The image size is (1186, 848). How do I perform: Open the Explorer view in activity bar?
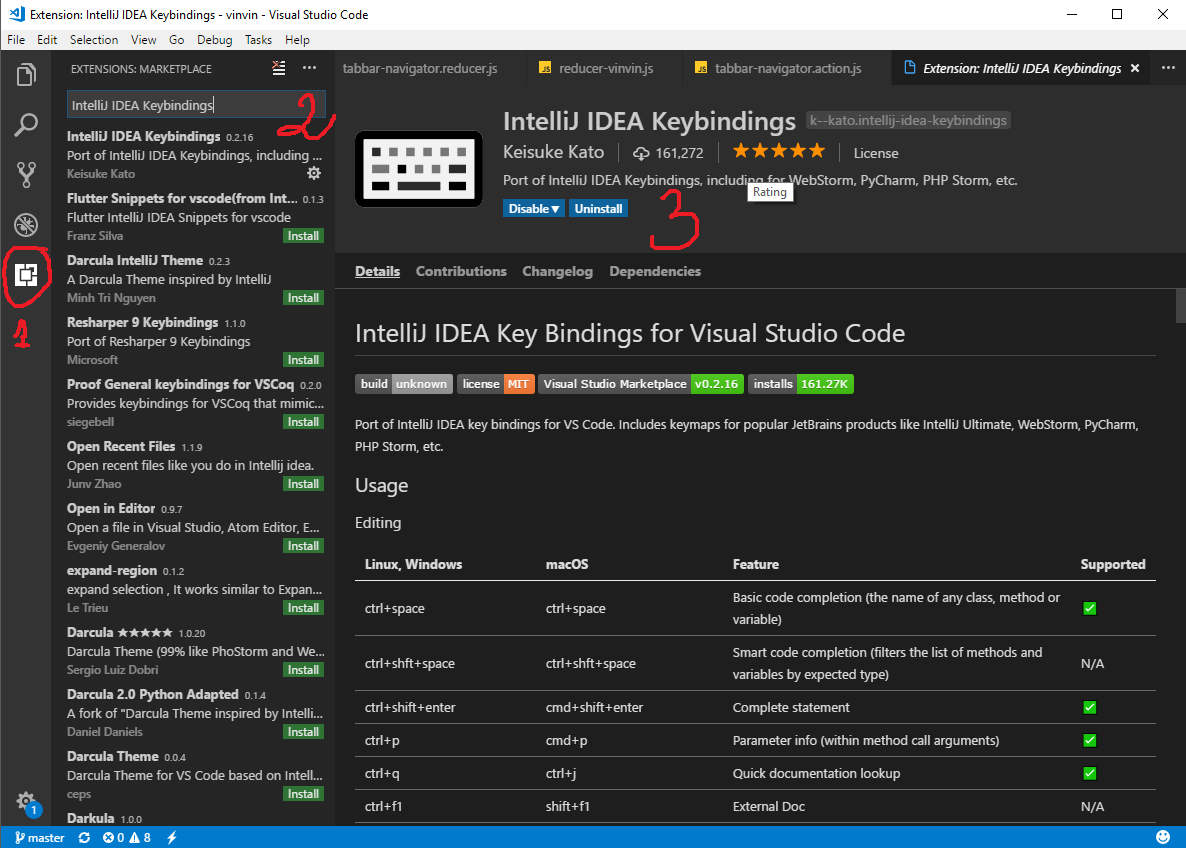[26, 75]
